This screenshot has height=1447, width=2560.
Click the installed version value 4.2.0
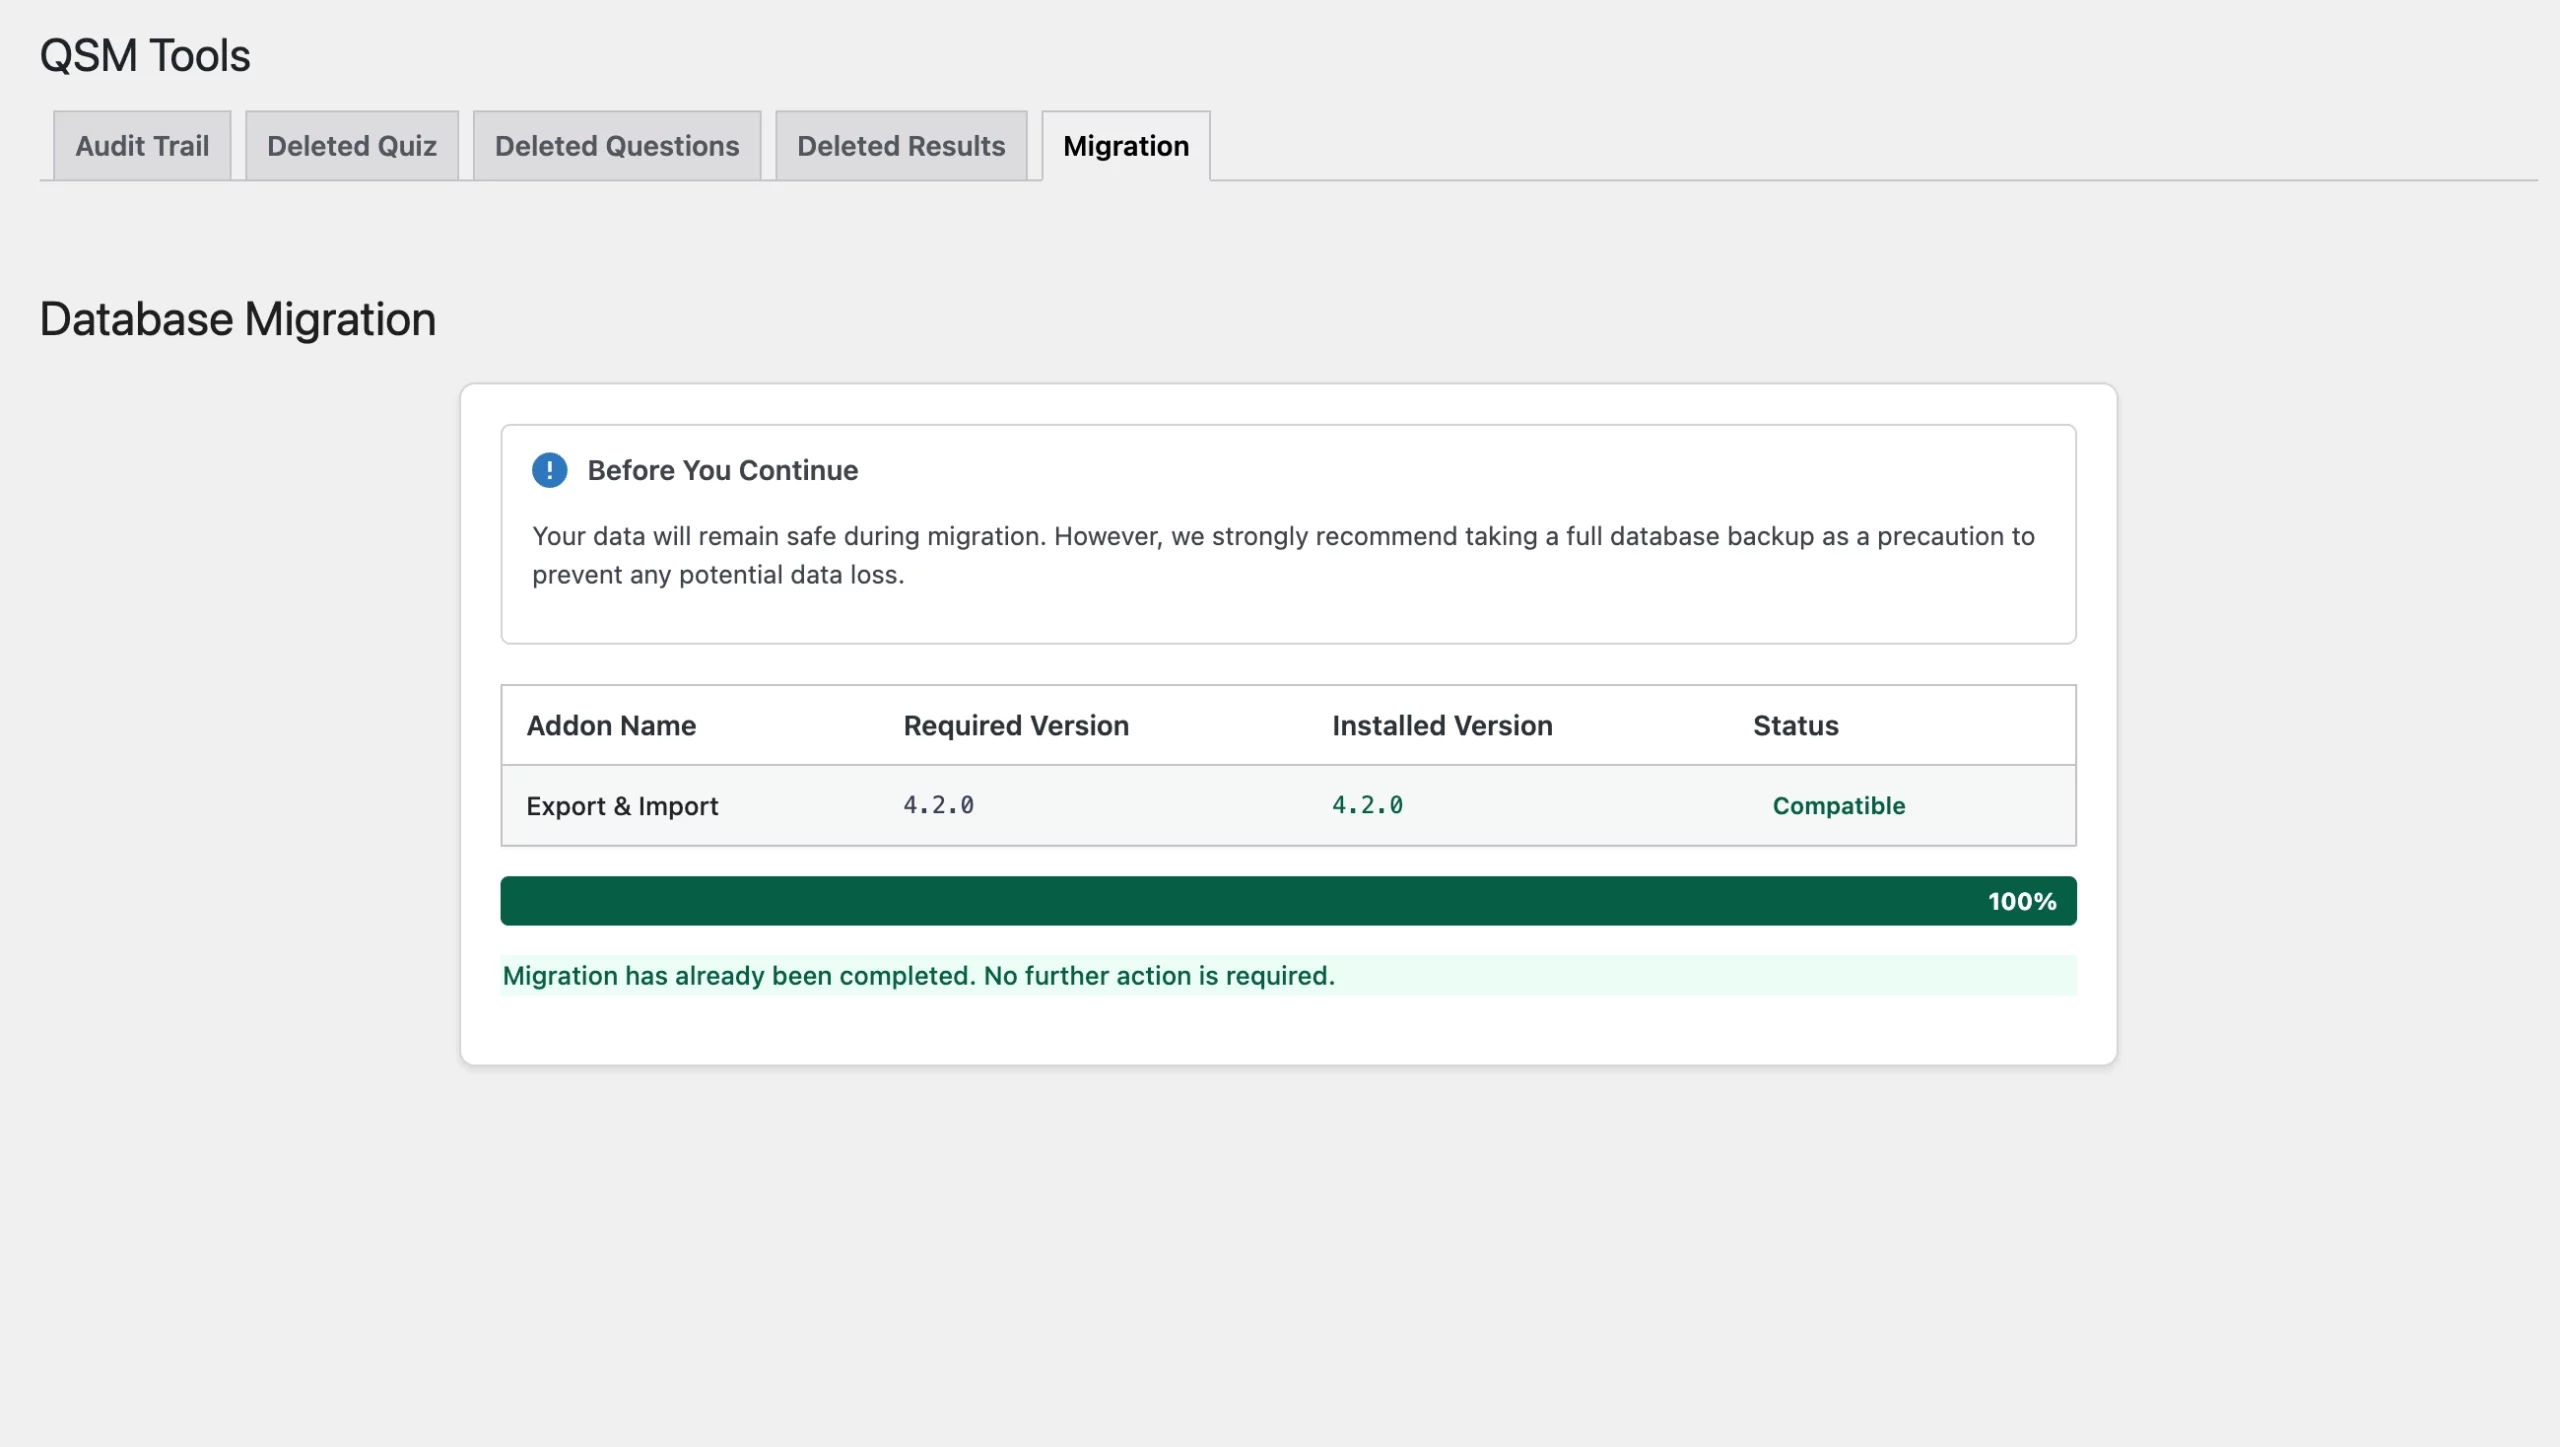pyautogui.click(x=1367, y=805)
